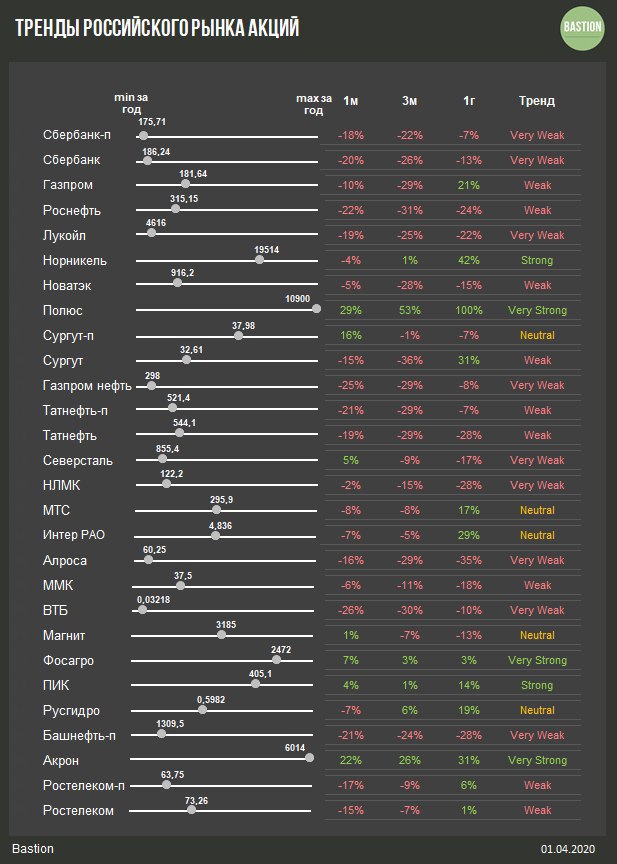
Task: Click the 100% yearly value for Полюс
Action: click(x=469, y=310)
